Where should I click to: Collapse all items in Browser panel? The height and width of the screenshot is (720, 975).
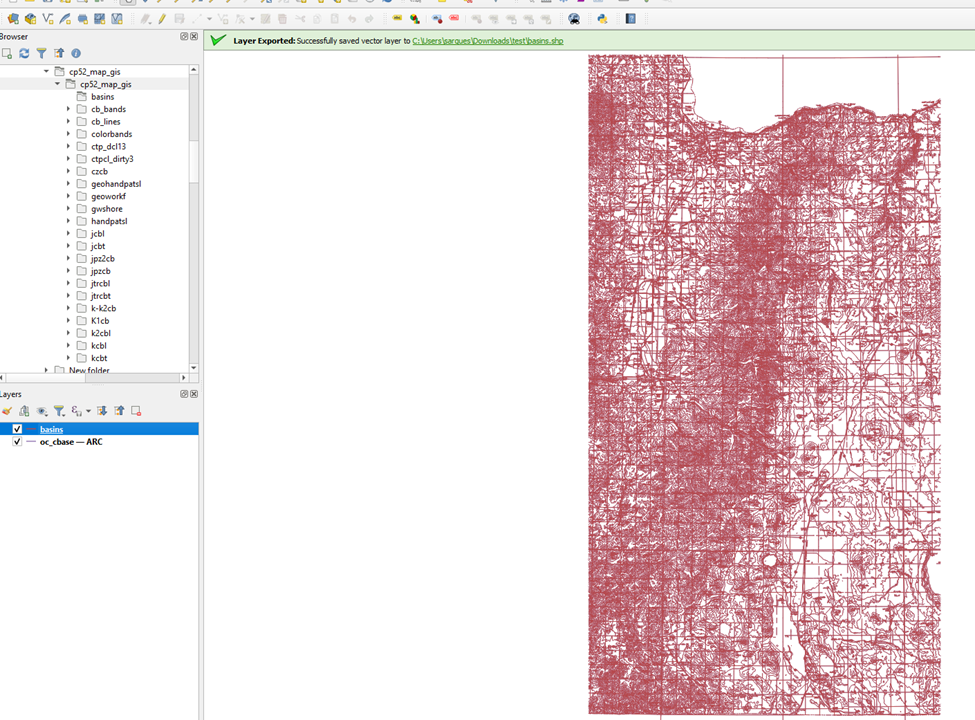(x=59, y=53)
